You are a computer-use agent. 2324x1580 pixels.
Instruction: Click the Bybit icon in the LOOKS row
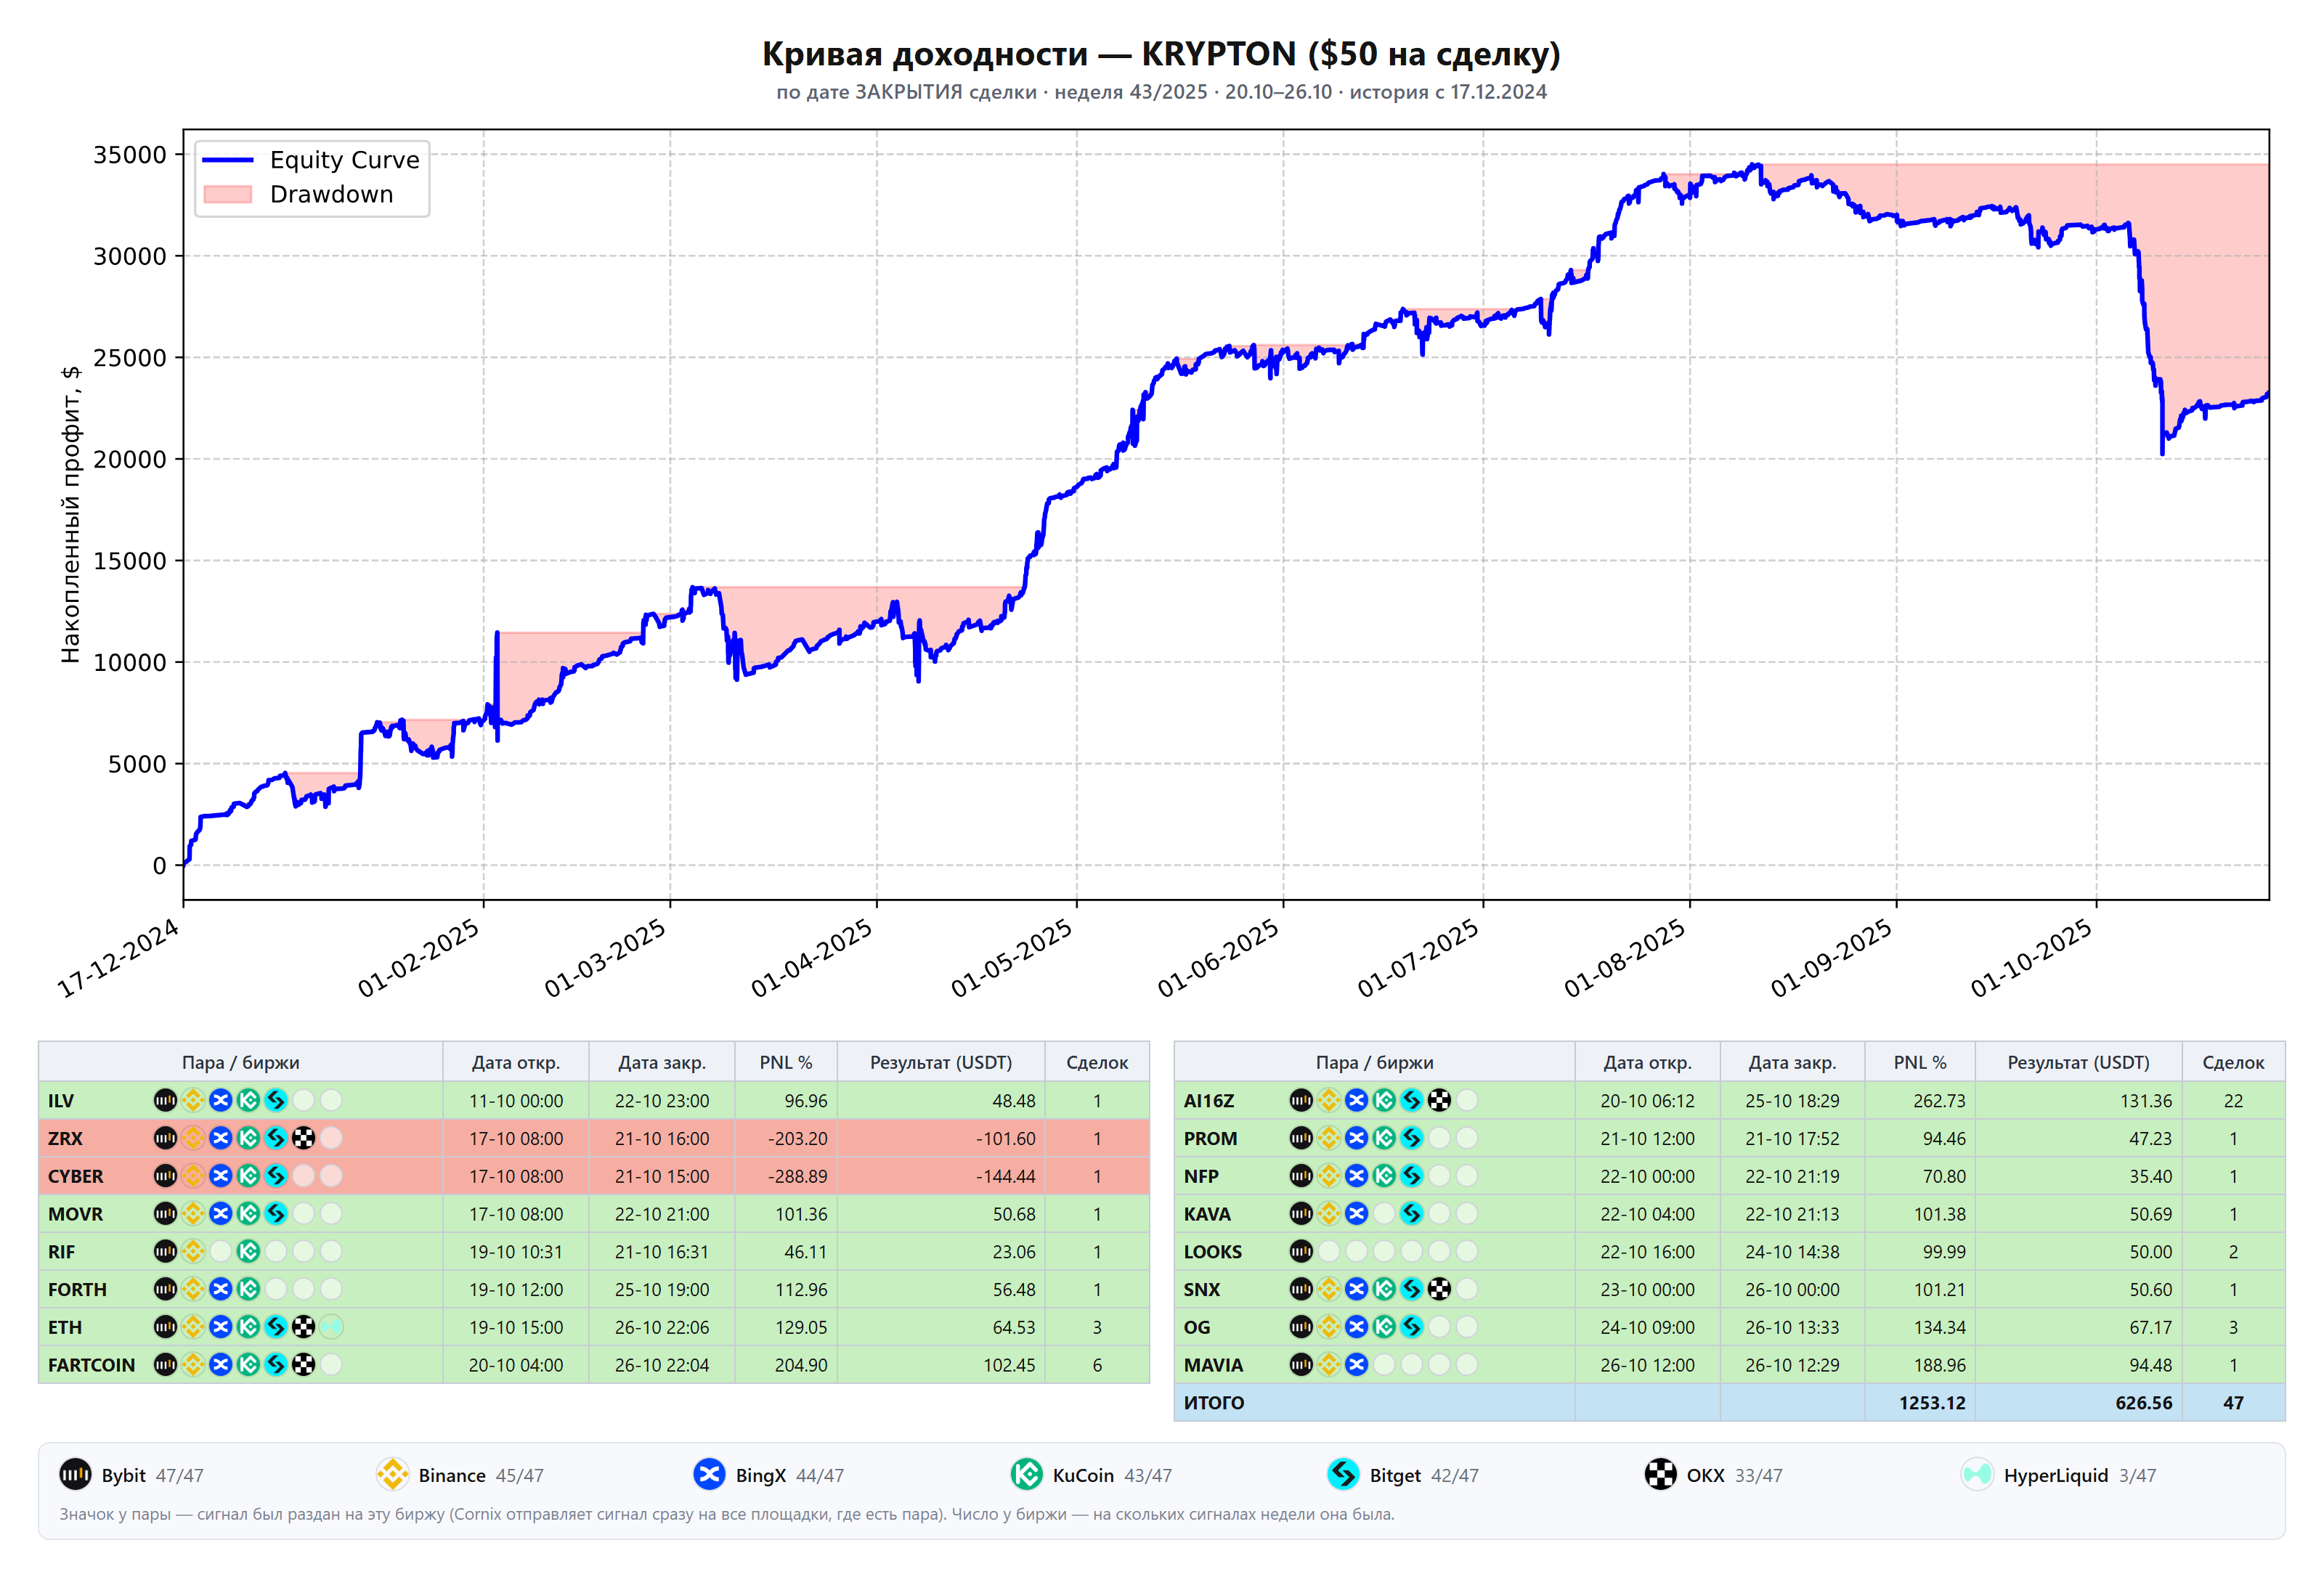(1300, 1251)
